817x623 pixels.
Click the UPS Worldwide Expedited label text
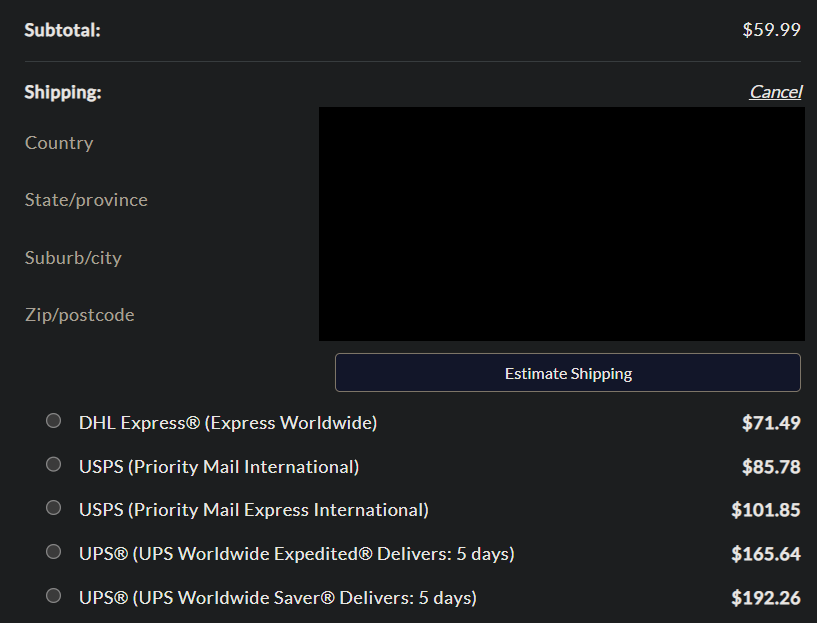point(296,554)
